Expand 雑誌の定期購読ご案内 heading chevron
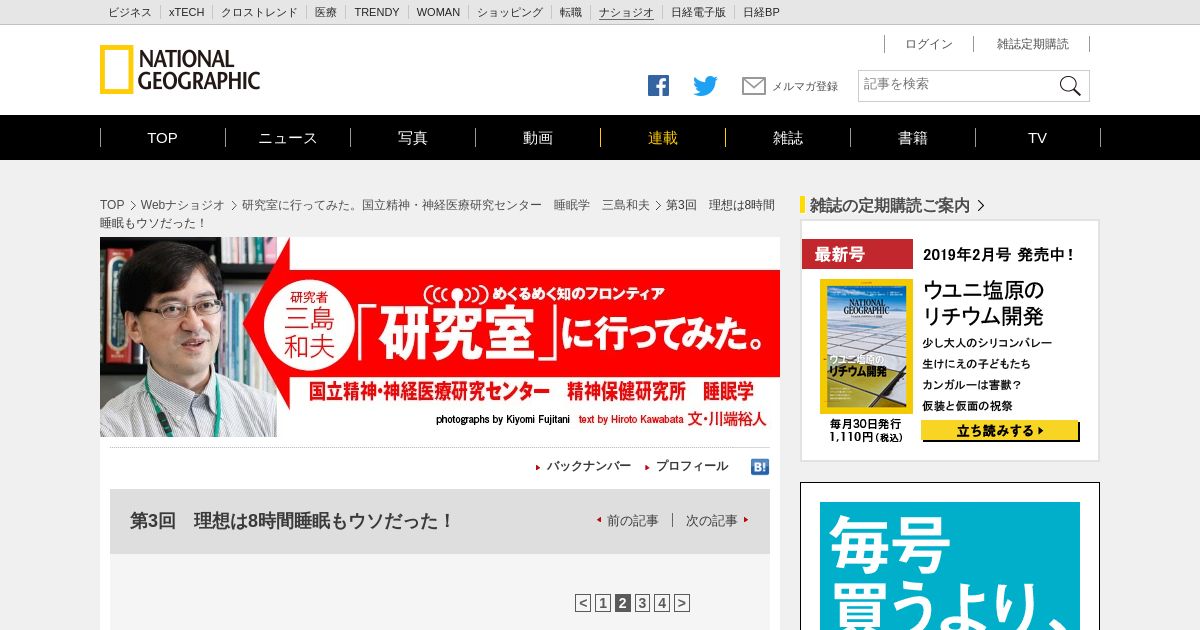 coord(981,205)
